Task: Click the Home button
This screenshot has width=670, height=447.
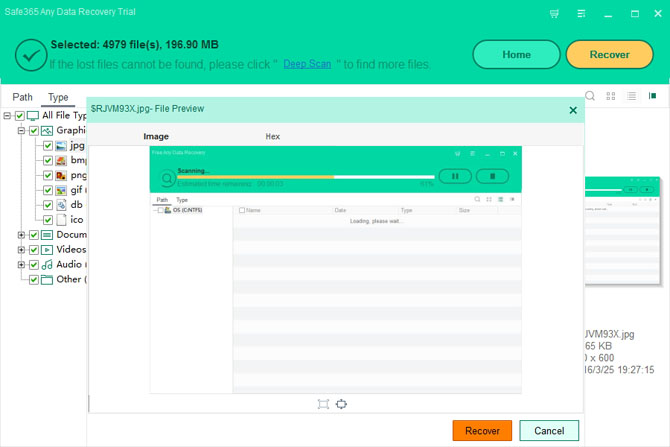Action: coord(516,55)
